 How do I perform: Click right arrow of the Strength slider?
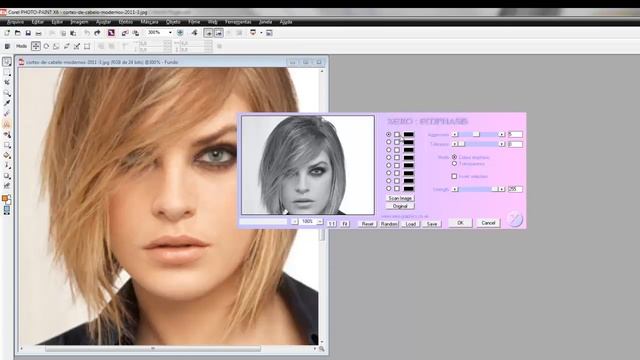pyautogui.click(x=502, y=189)
